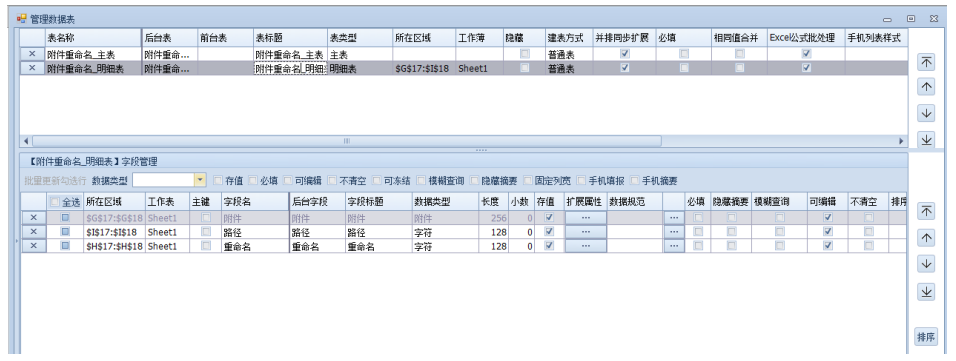Toggle 可编辑 checkbox for 重命名 field
The height and width of the screenshot is (361, 956).
point(827,245)
